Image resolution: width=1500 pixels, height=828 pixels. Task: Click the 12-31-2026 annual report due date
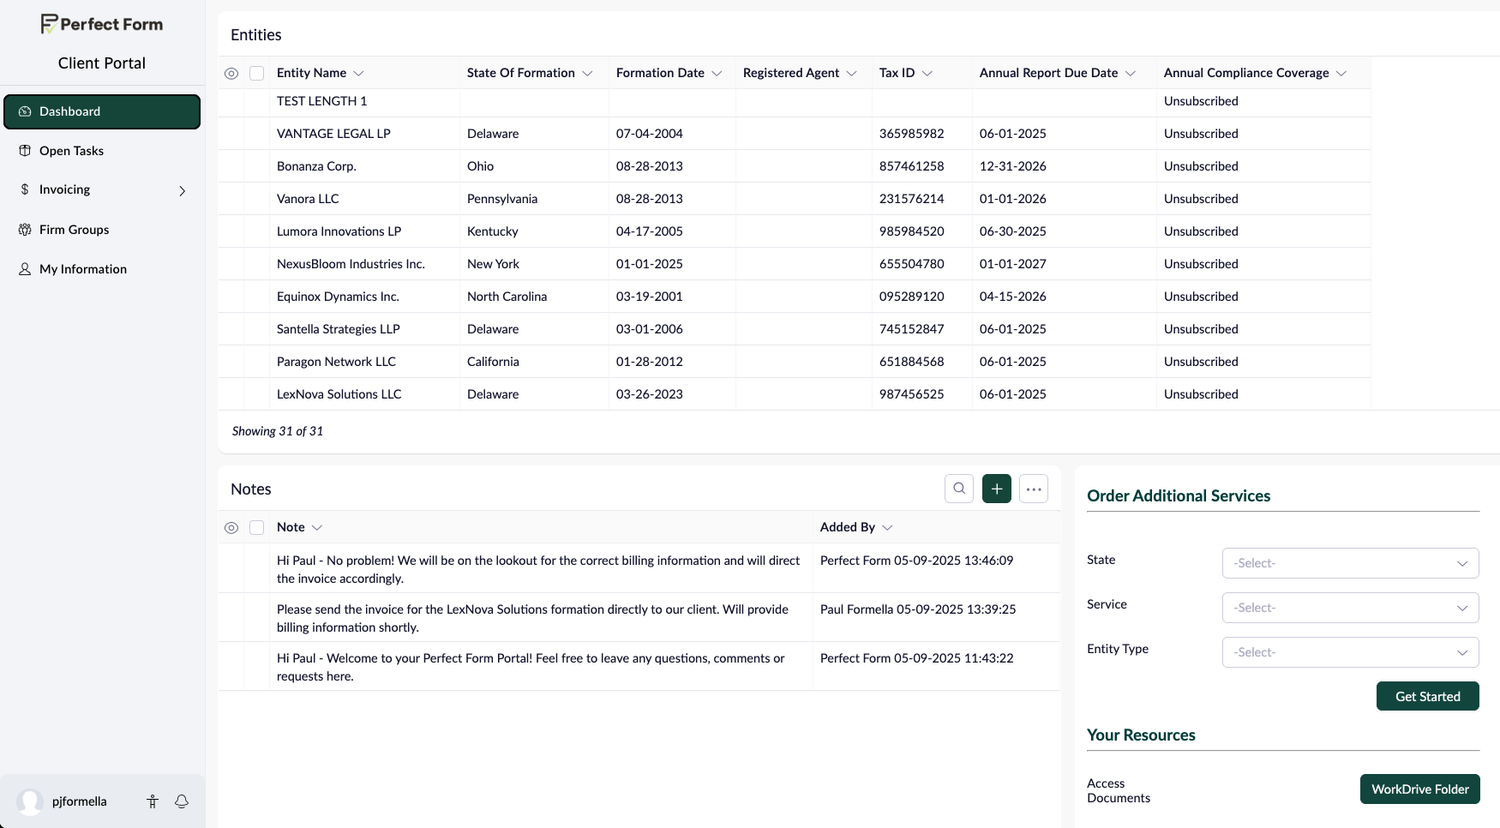click(1013, 166)
